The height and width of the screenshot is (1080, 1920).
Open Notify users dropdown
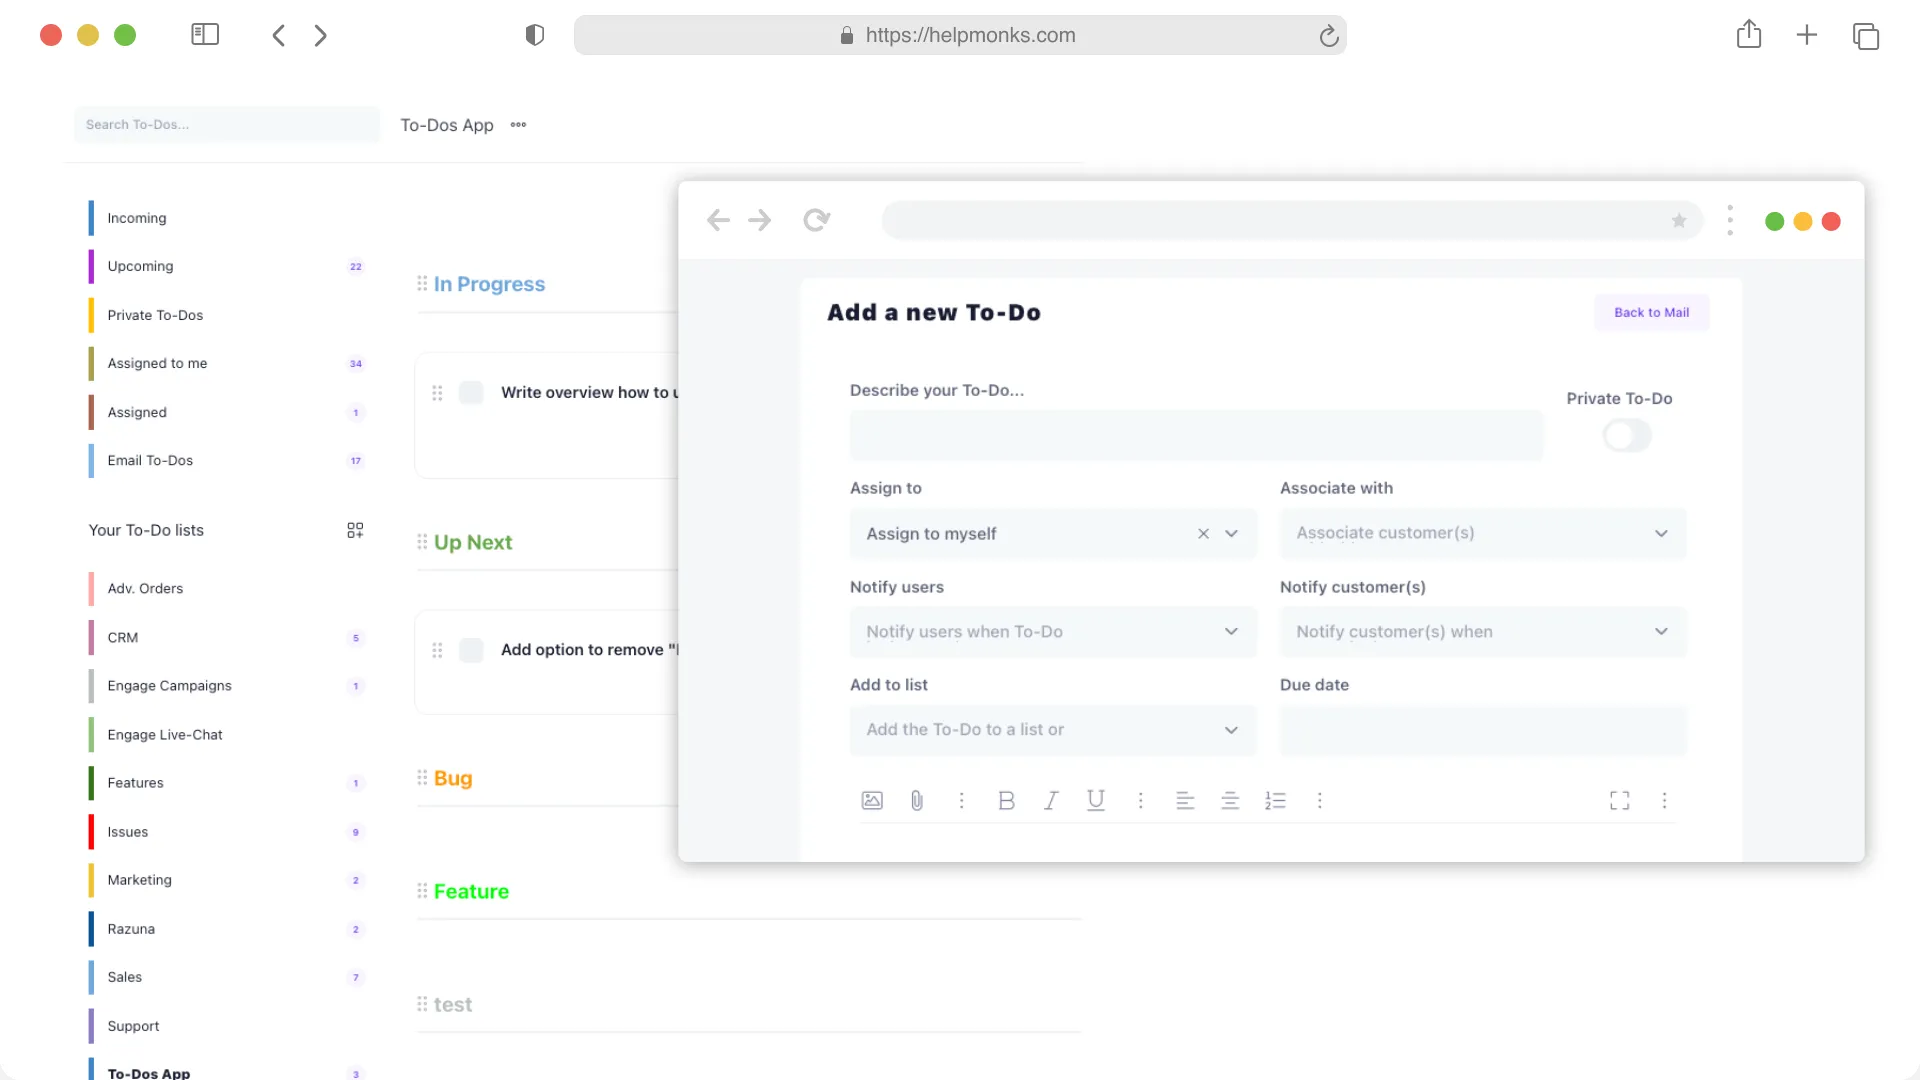(x=1053, y=632)
